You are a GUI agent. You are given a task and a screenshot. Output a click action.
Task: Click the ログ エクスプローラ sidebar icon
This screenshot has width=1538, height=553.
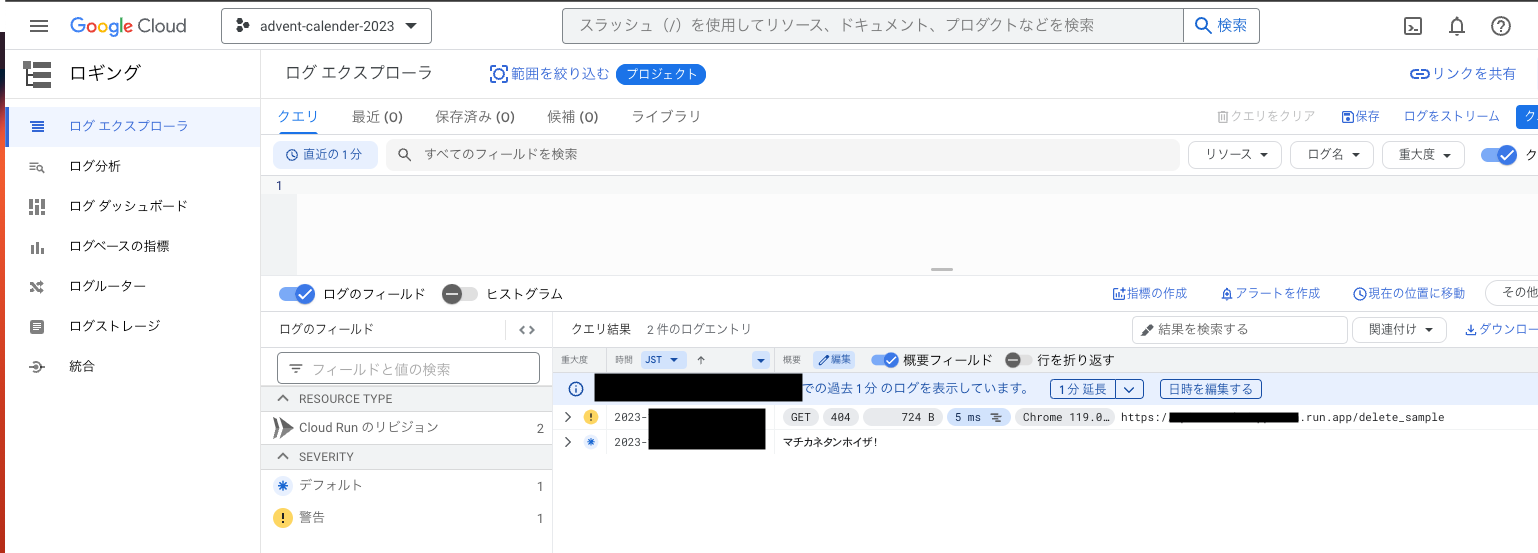pos(37,126)
